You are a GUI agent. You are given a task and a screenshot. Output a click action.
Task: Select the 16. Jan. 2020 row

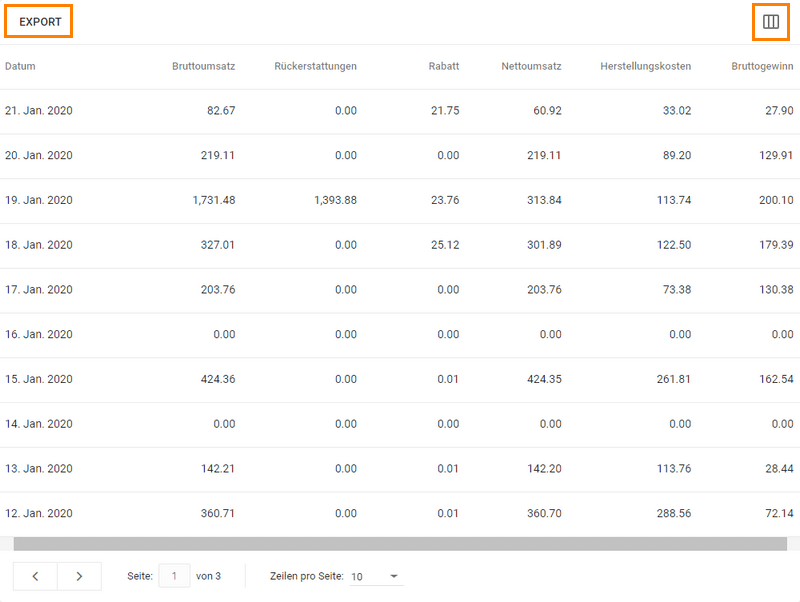pos(39,334)
